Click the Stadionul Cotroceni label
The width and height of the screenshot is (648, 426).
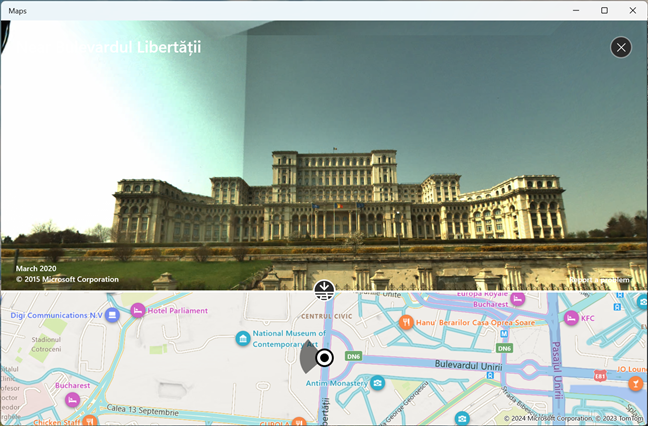point(46,344)
